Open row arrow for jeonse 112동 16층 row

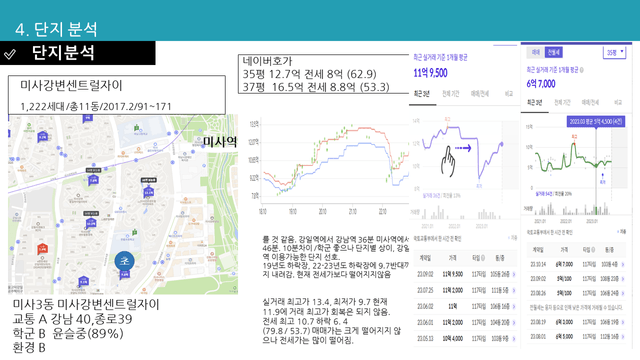click(x=623, y=337)
